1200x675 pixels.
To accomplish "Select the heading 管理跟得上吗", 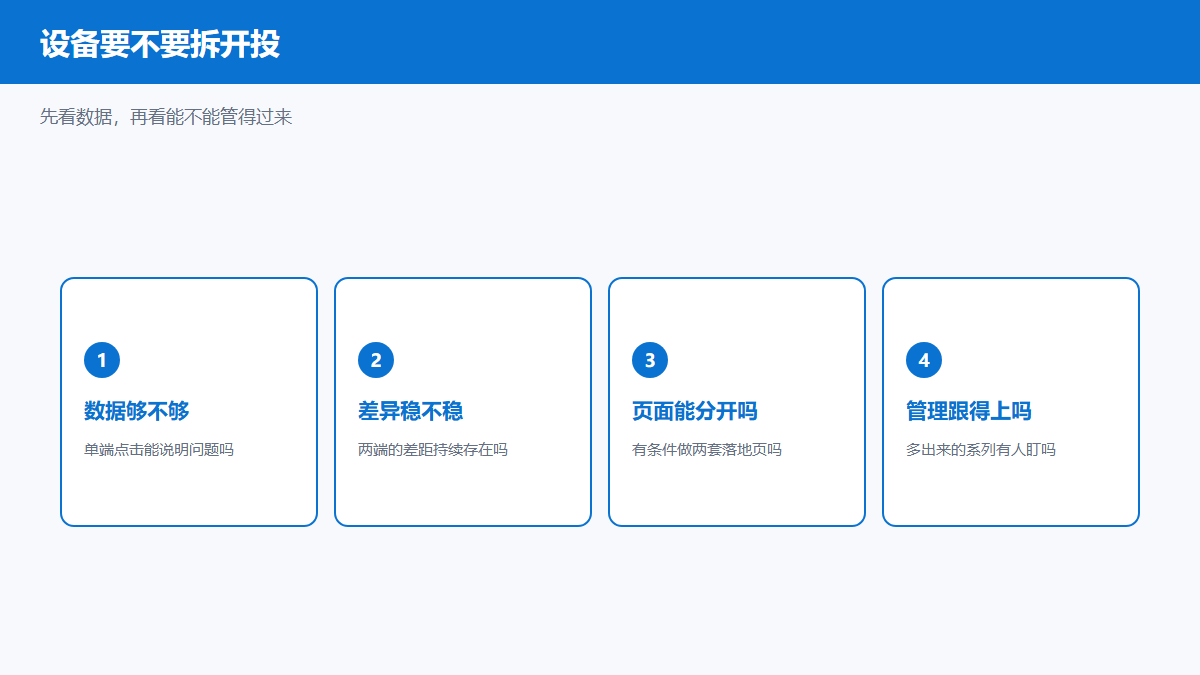I will (969, 411).
